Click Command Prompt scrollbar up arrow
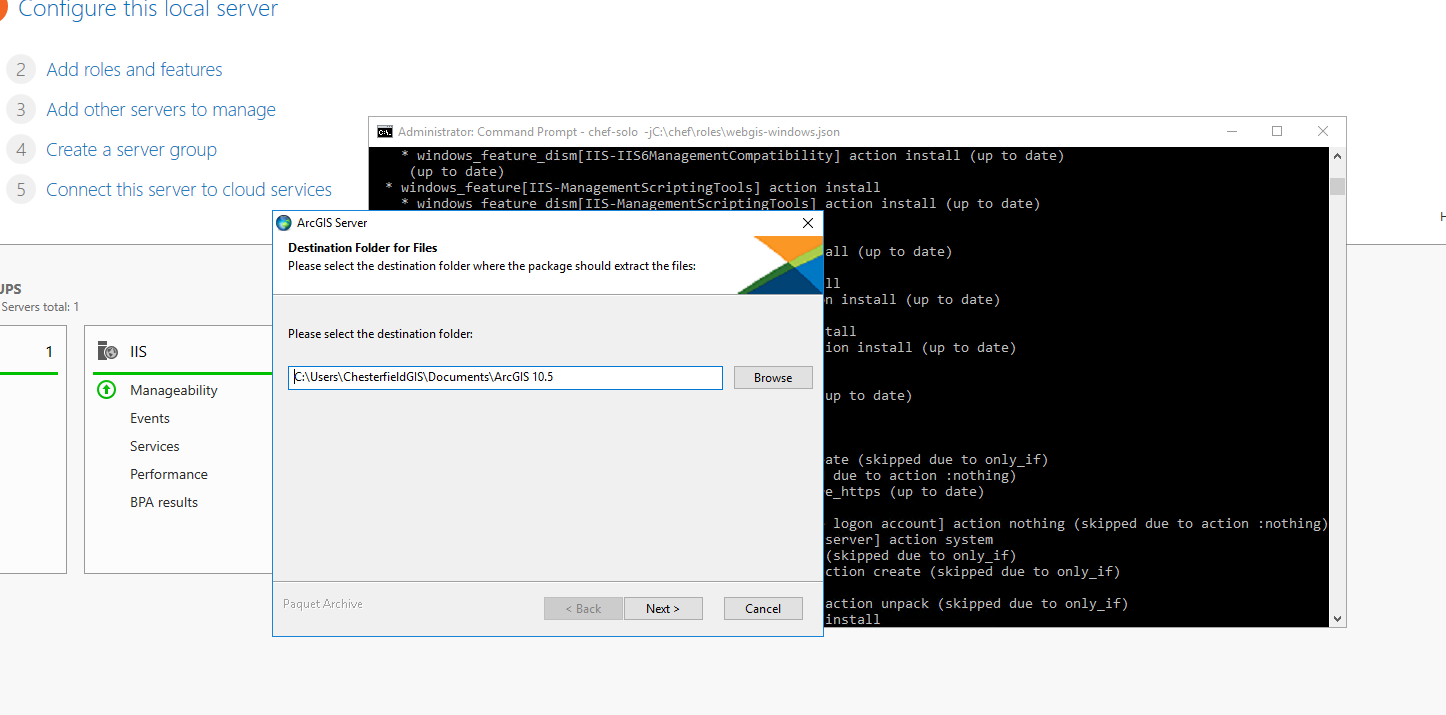This screenshot has width=1446, height=715. click(x=1337, y=156)
